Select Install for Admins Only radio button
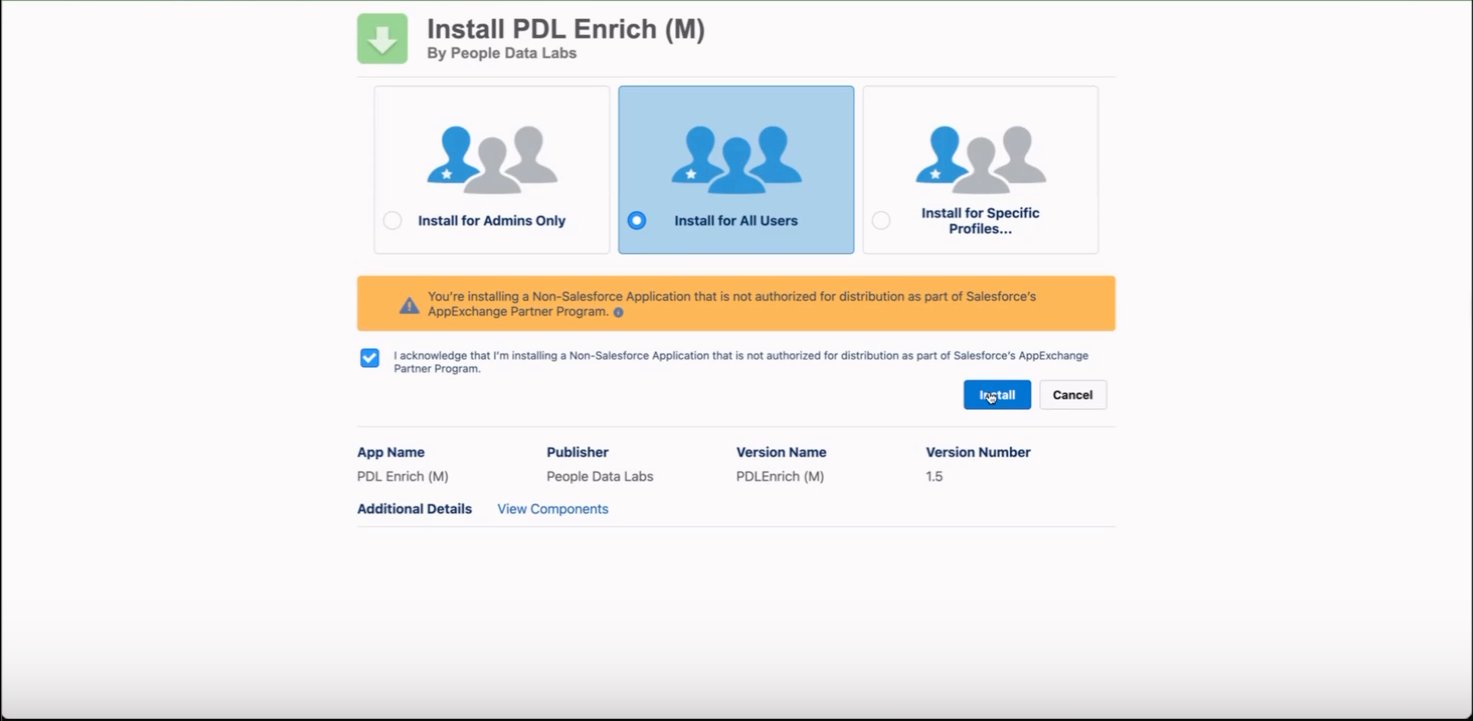Image resolution: width=1473 pixels, height=721 pixels. [392, 220]
